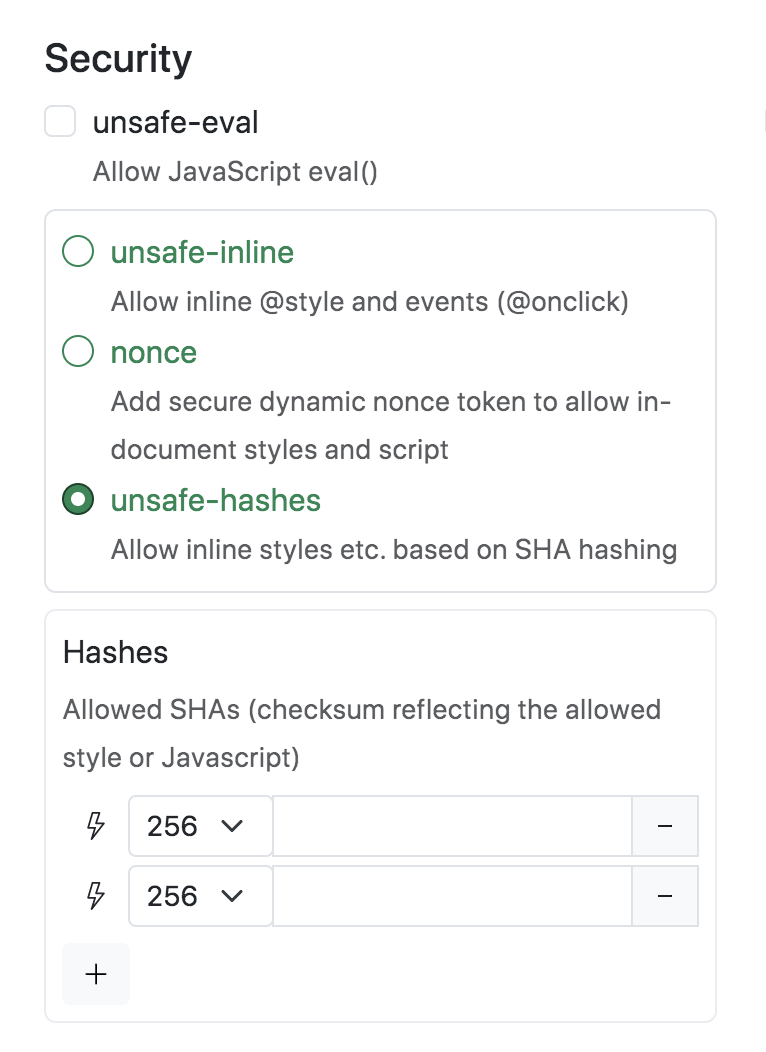Focus the first hash text input field

coord(452,826)
